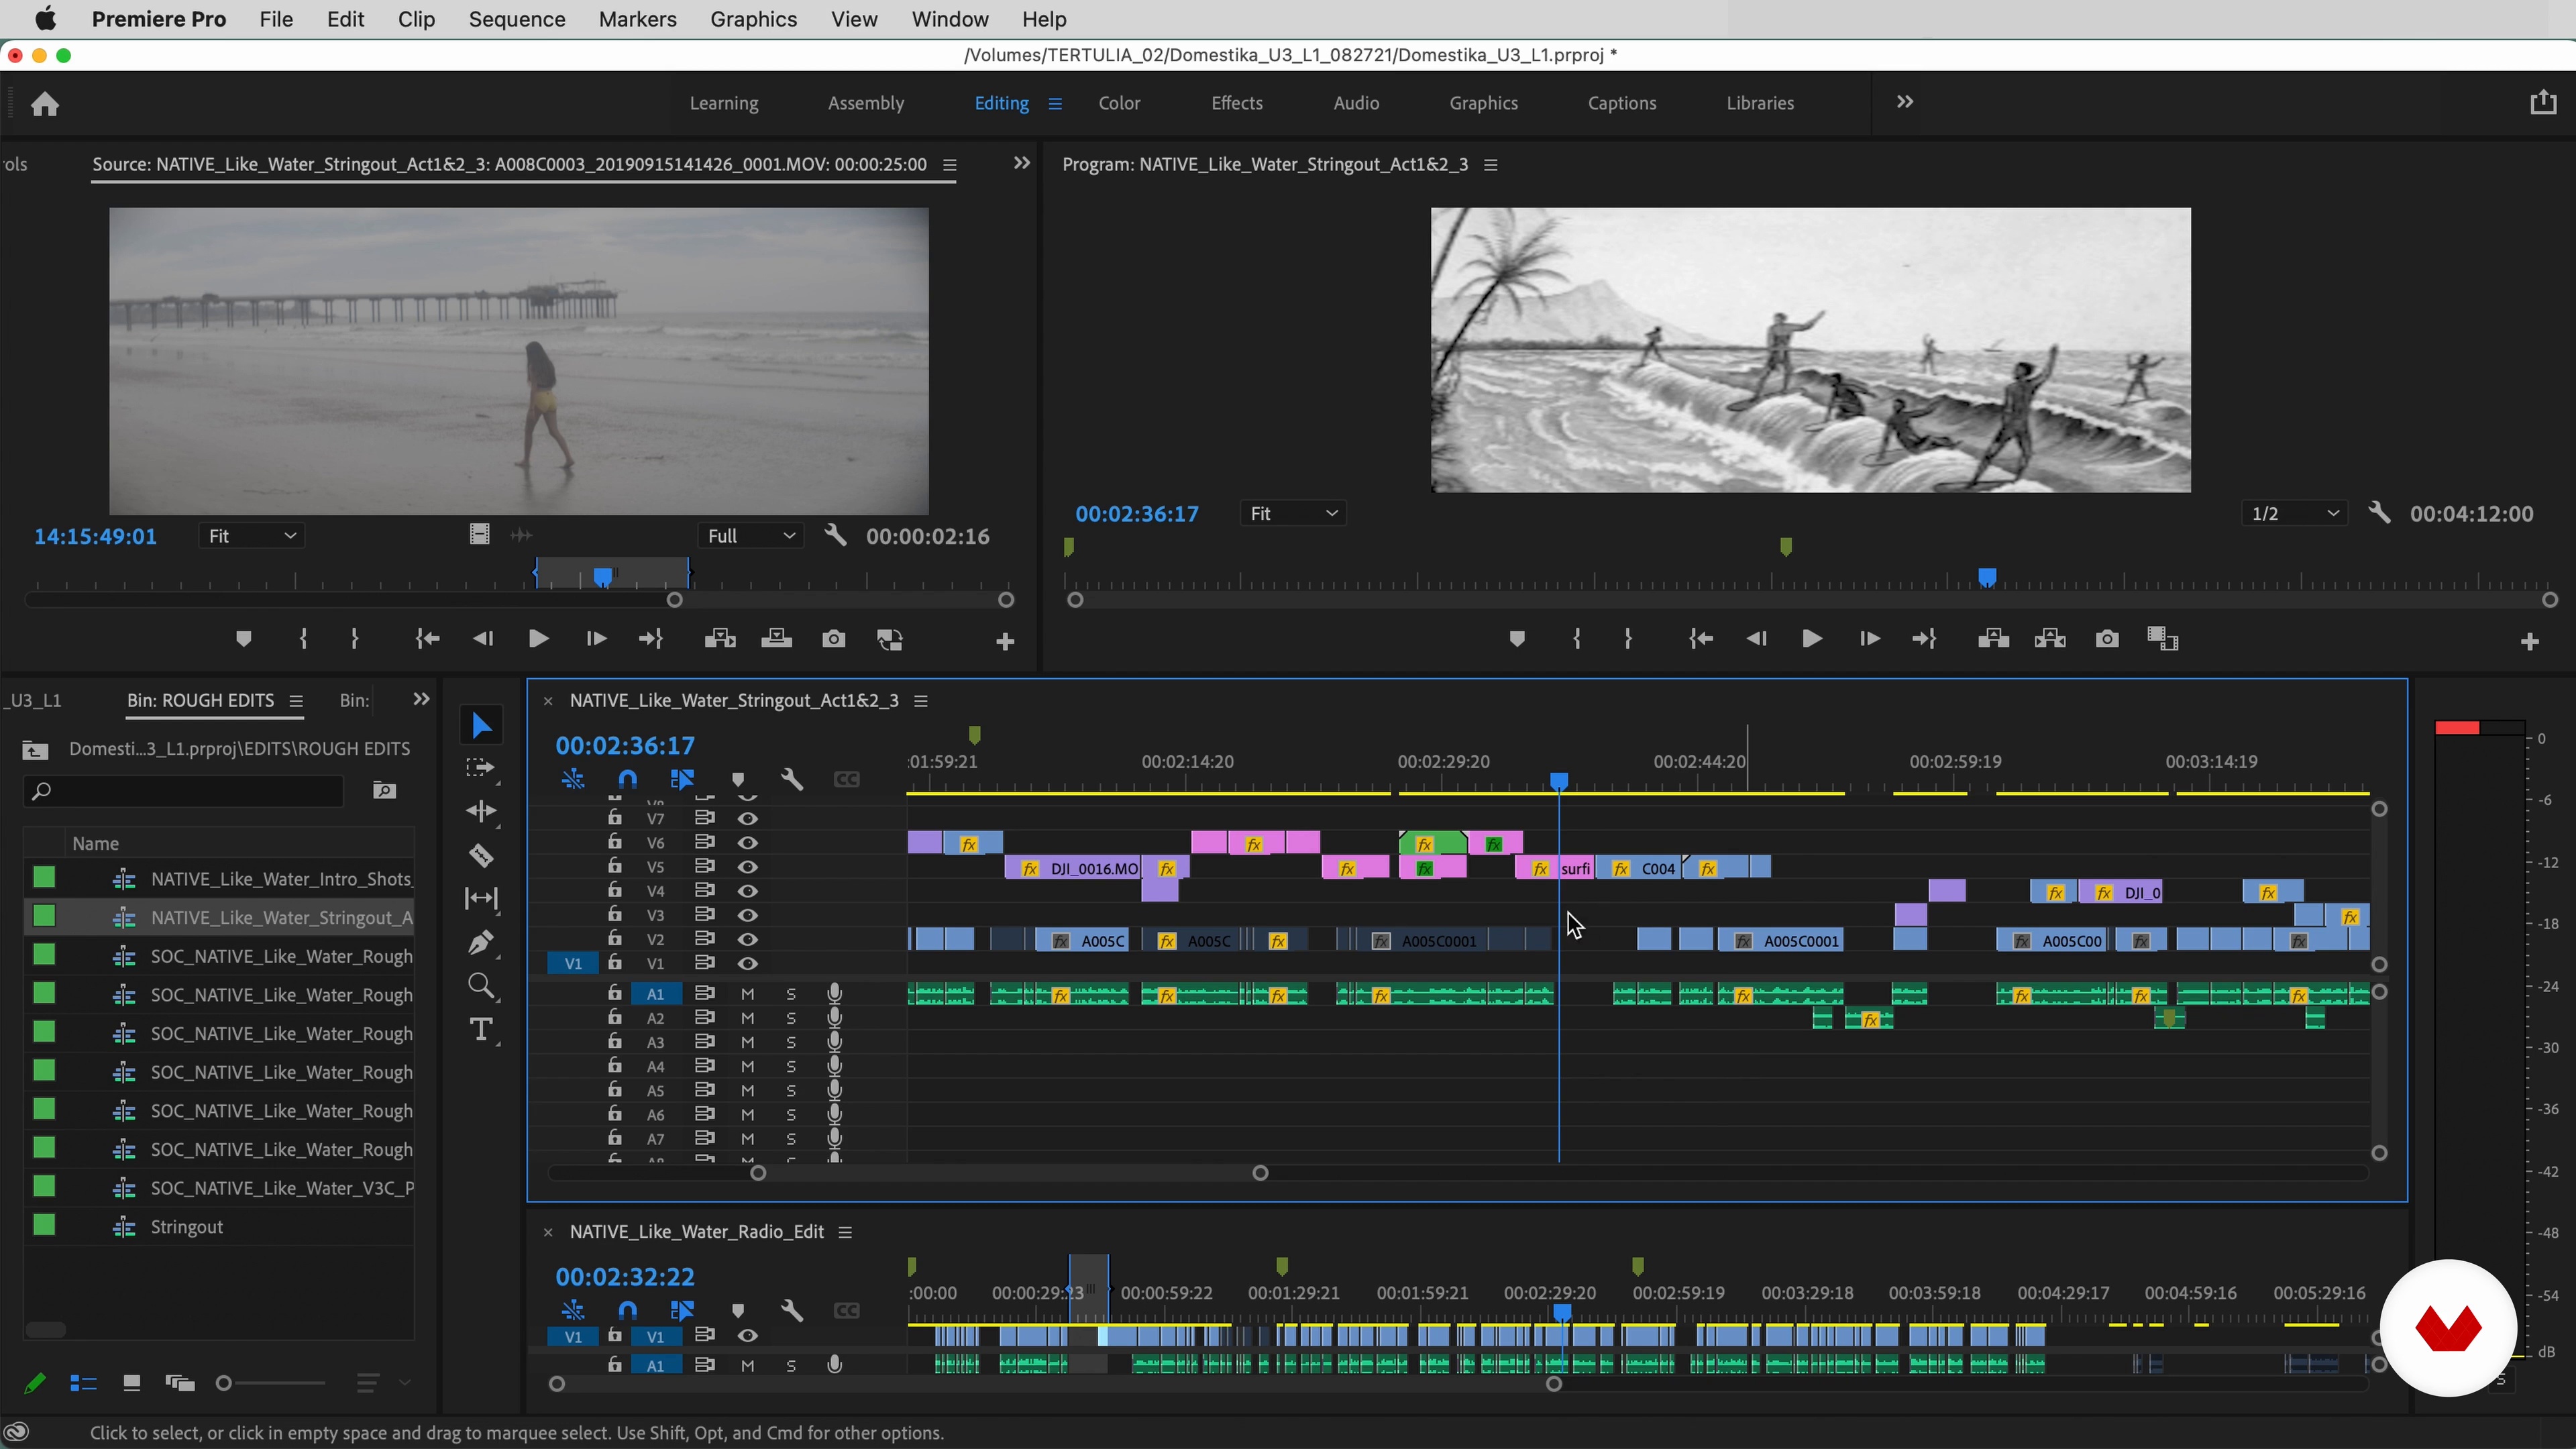Click the Home icon
The height and width of the screenshot is (1449, 2576).
[45, 104]
